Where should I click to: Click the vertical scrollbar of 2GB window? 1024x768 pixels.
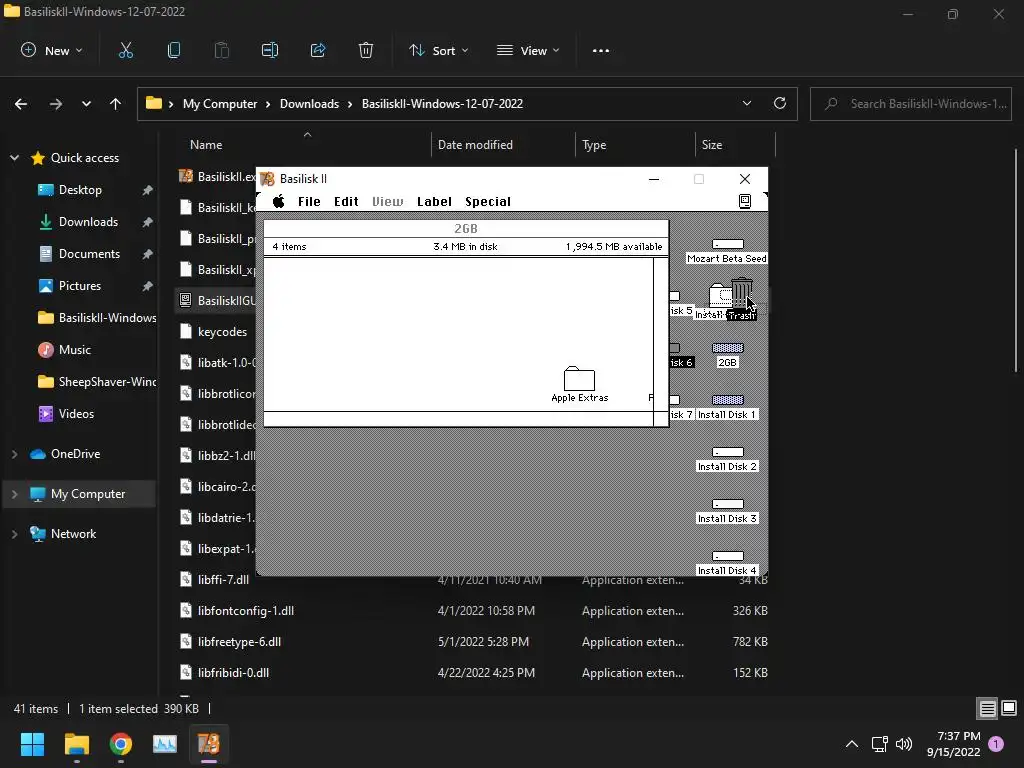click(661, 334)
